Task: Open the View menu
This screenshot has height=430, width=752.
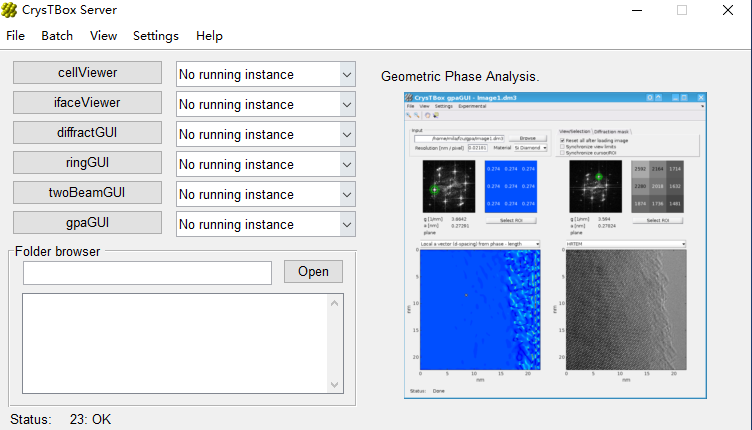Action: pos(103,36)
